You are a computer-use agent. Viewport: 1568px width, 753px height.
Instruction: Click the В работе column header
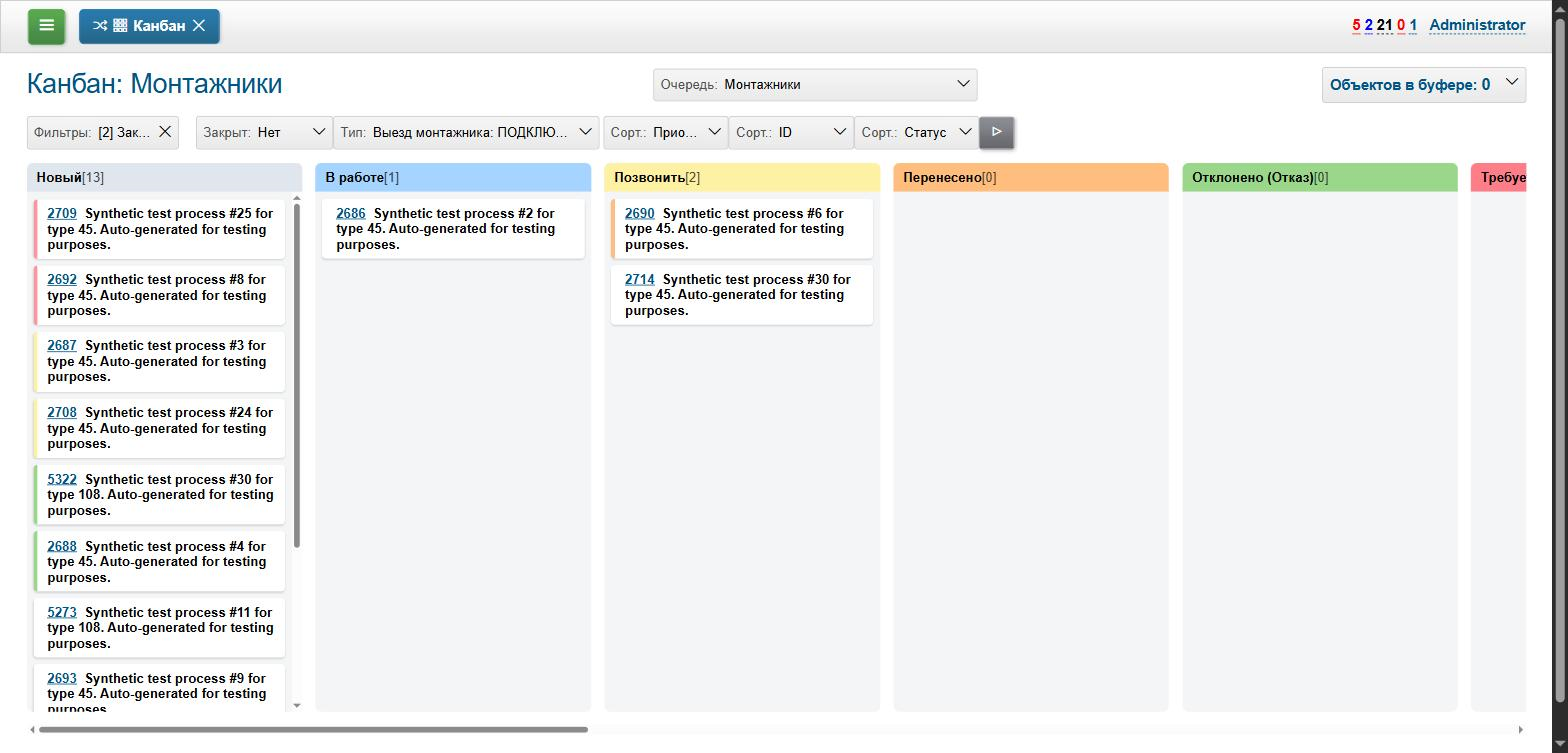point(453,177)
